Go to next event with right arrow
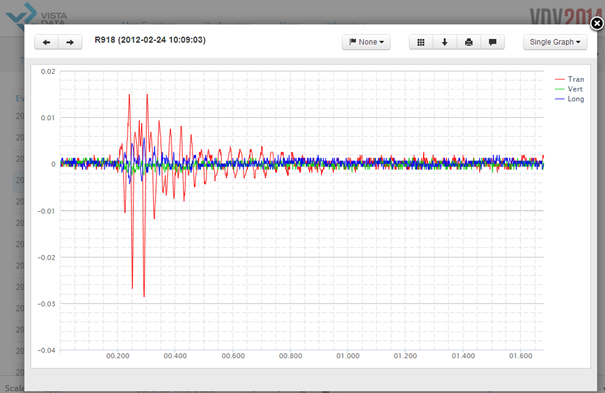Image resolution: width=605 pixels, height=393 pixels. pos(70,42)
